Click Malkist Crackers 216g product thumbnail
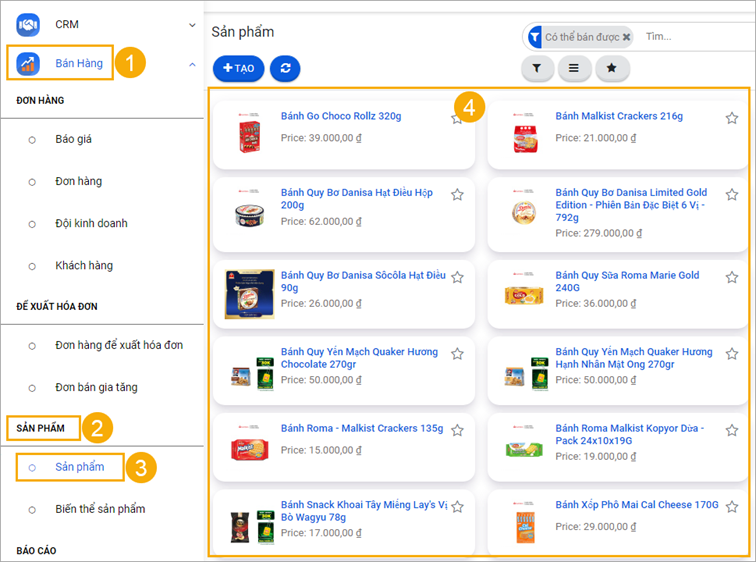The width and height of the screenshot is (756, 562). [525, 134]
